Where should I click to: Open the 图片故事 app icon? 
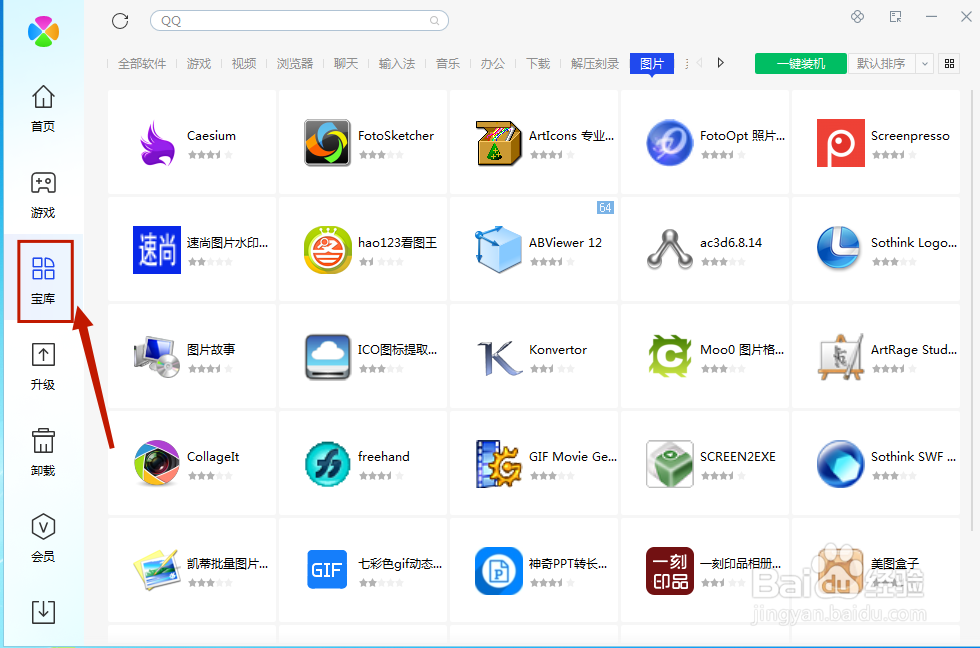tap(156, 357)
